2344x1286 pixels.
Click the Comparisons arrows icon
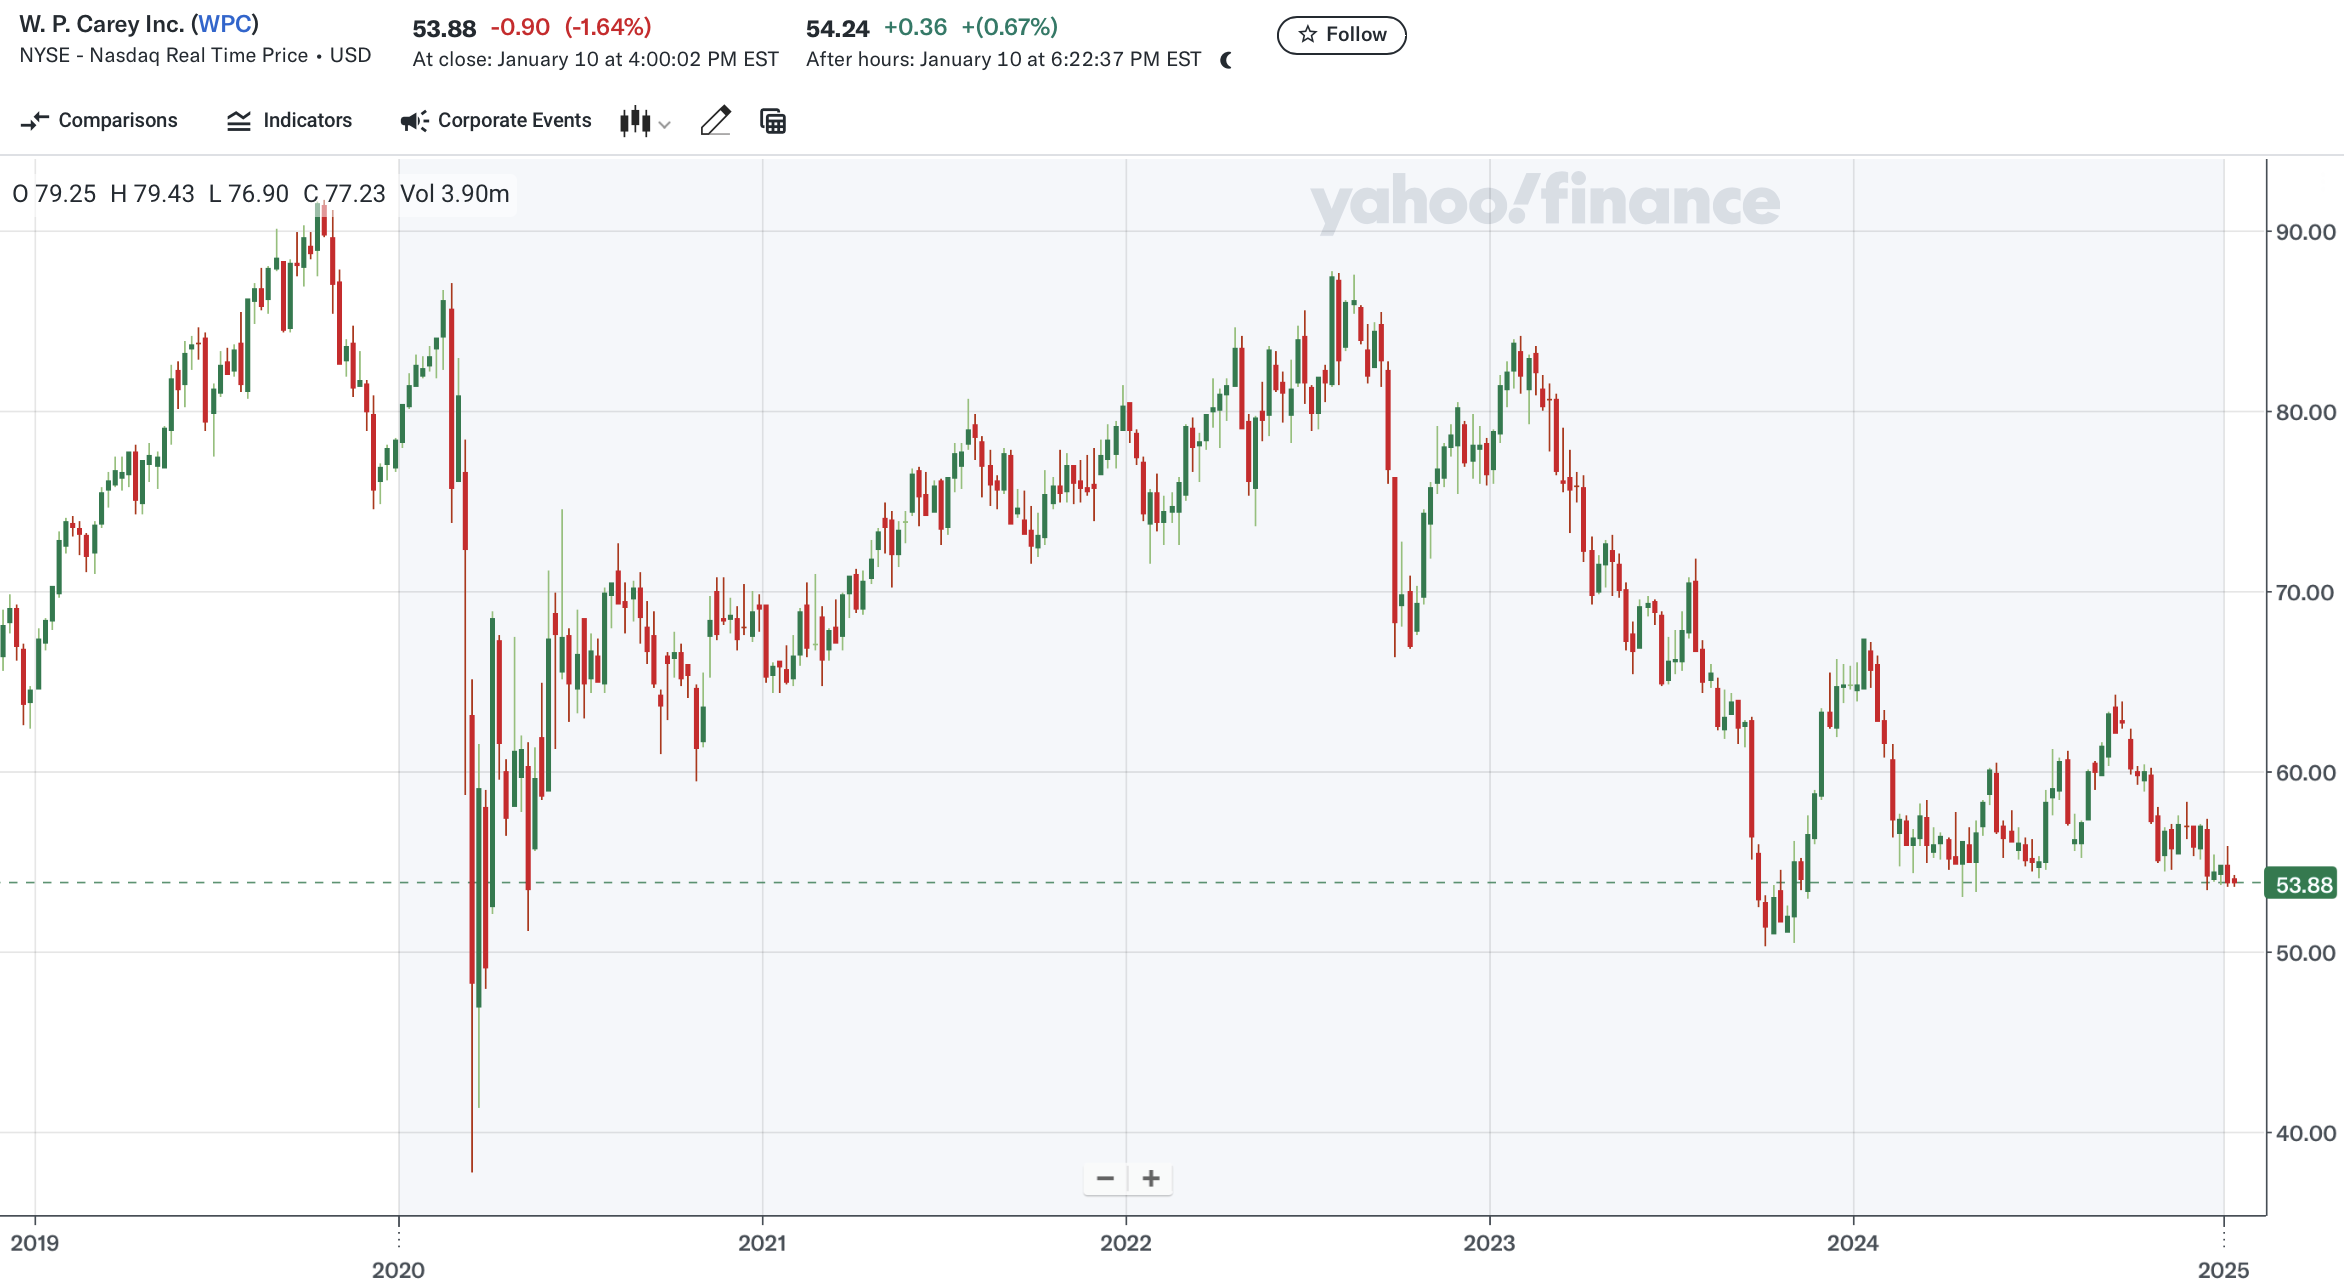[35, 121]
